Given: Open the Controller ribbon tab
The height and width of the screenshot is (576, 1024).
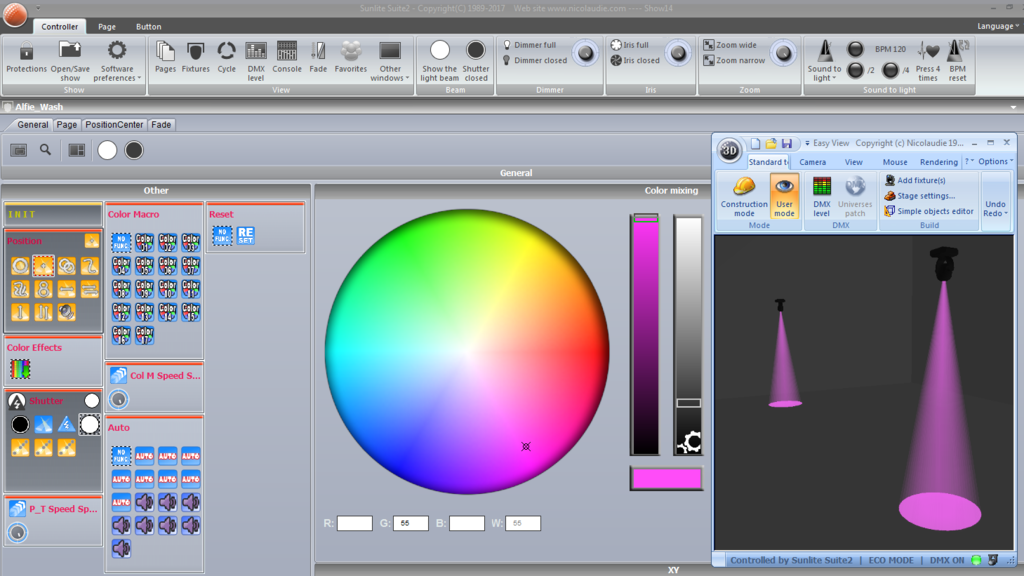Looking at the screenshot, I should point(59,26).
